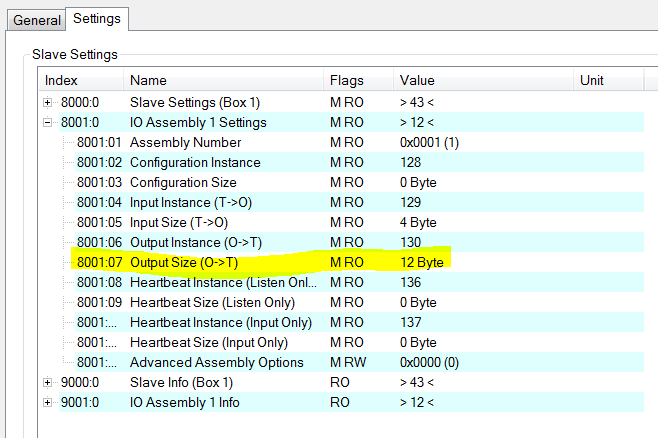Viewport: 658px width, 438px height.
Task: Collapse the 8001:0 IO Assembly 1 Settings node
Action: point(47,123)
